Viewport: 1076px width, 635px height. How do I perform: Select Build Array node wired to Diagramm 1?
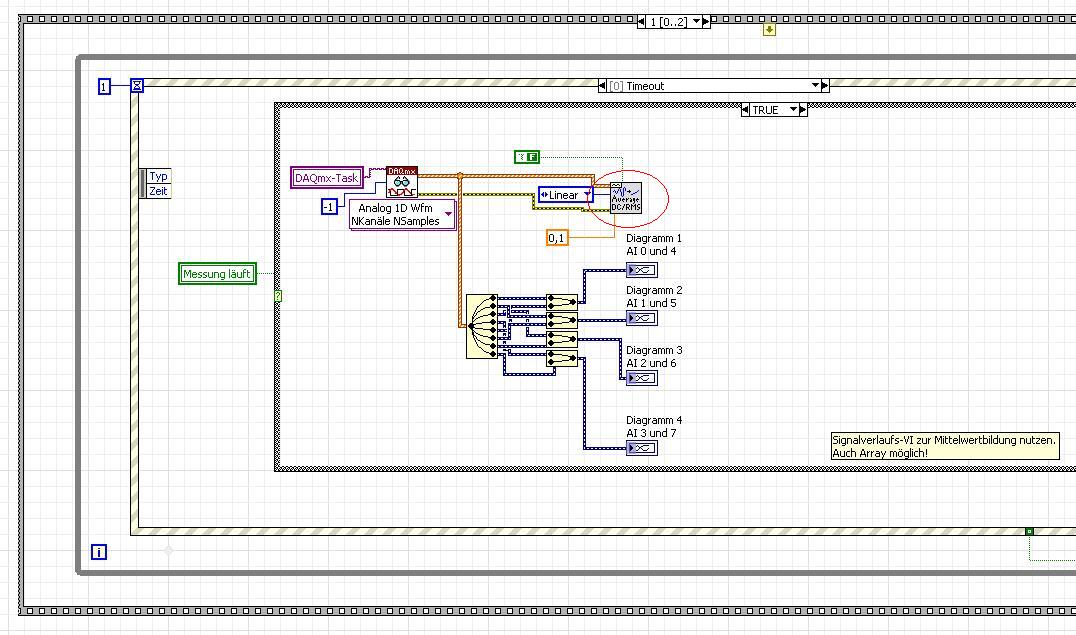562,301
